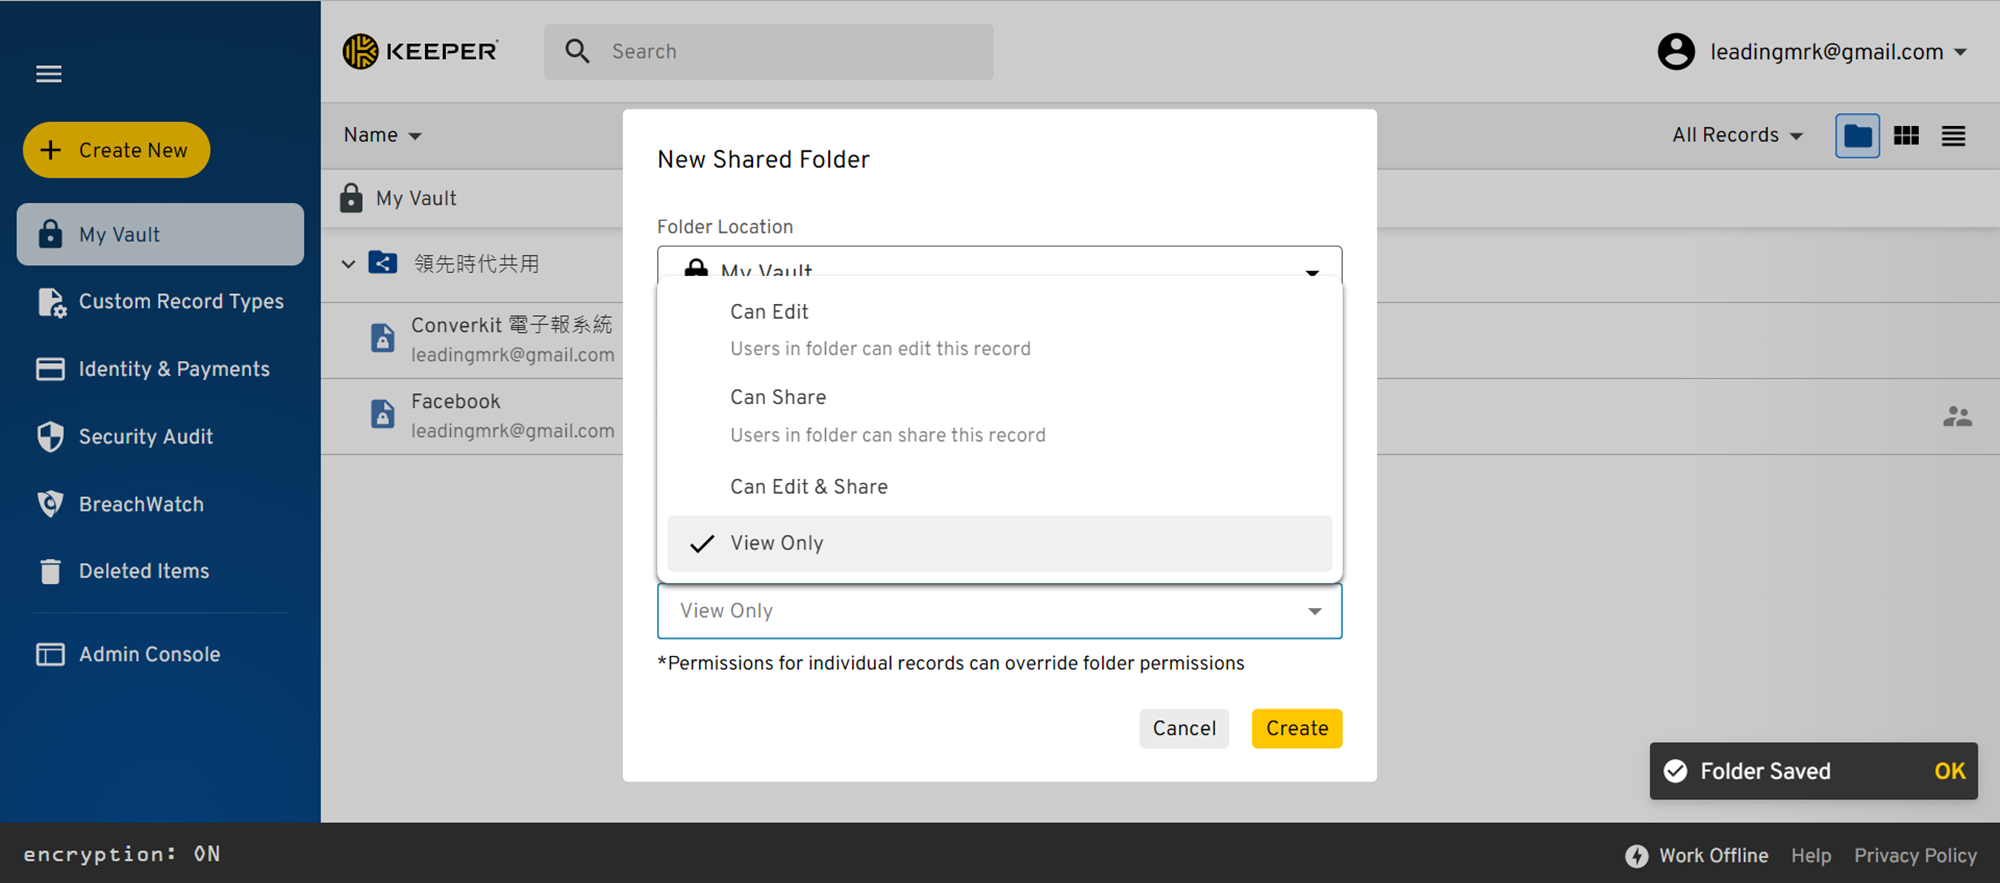The image size is (2000, 883).
Task: Click the Create button
Action: click(x=1296, y=728)
